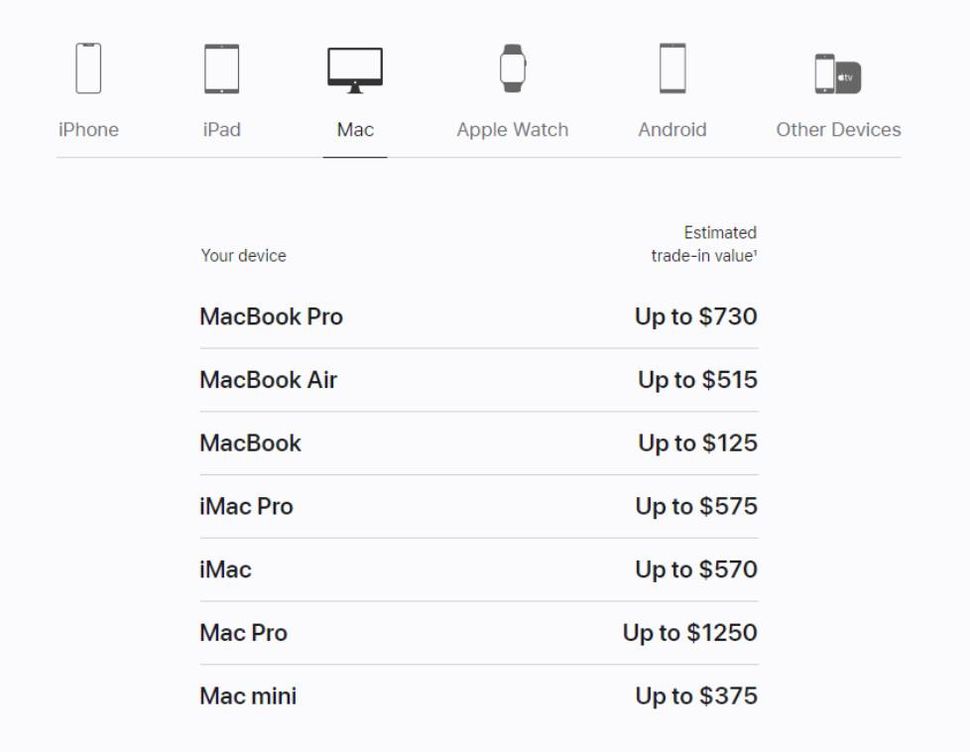Viewport: 970px width, 752px height.
Task: Switch to the iPhone tab
Action: pyautogui.click(x=88, y=129)
